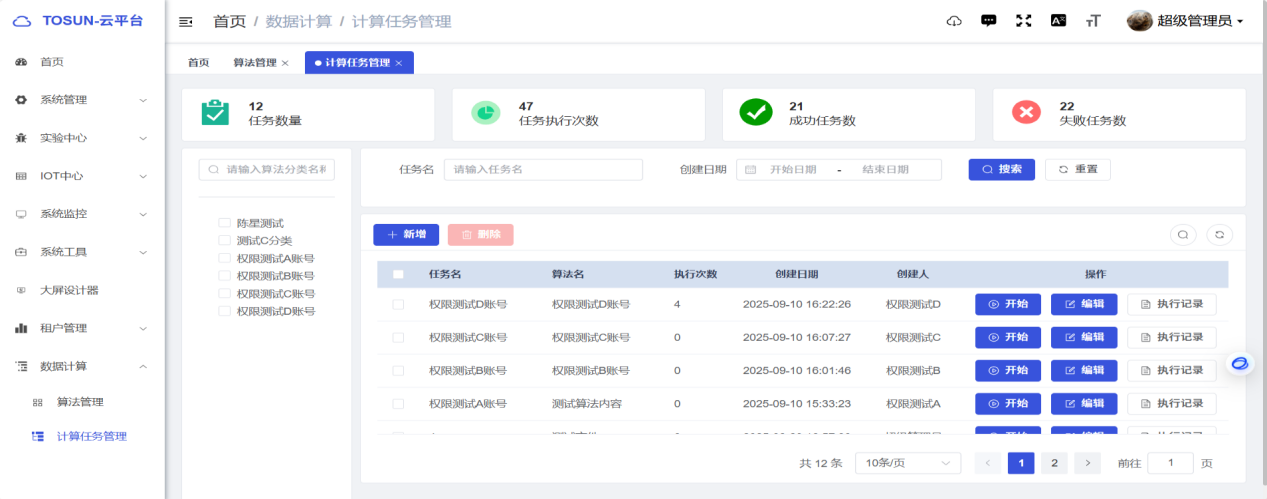Screen dimensions: 1267x499
Task: Click the floating blue assistant icon
Action: 1240,363
